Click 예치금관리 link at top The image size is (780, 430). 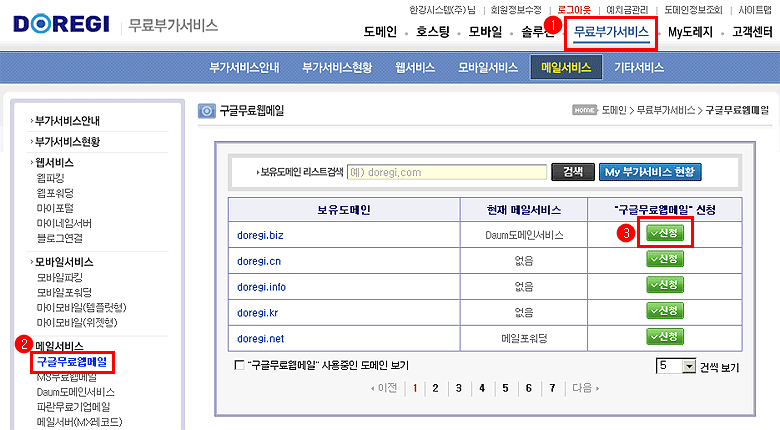pos(627,10)
